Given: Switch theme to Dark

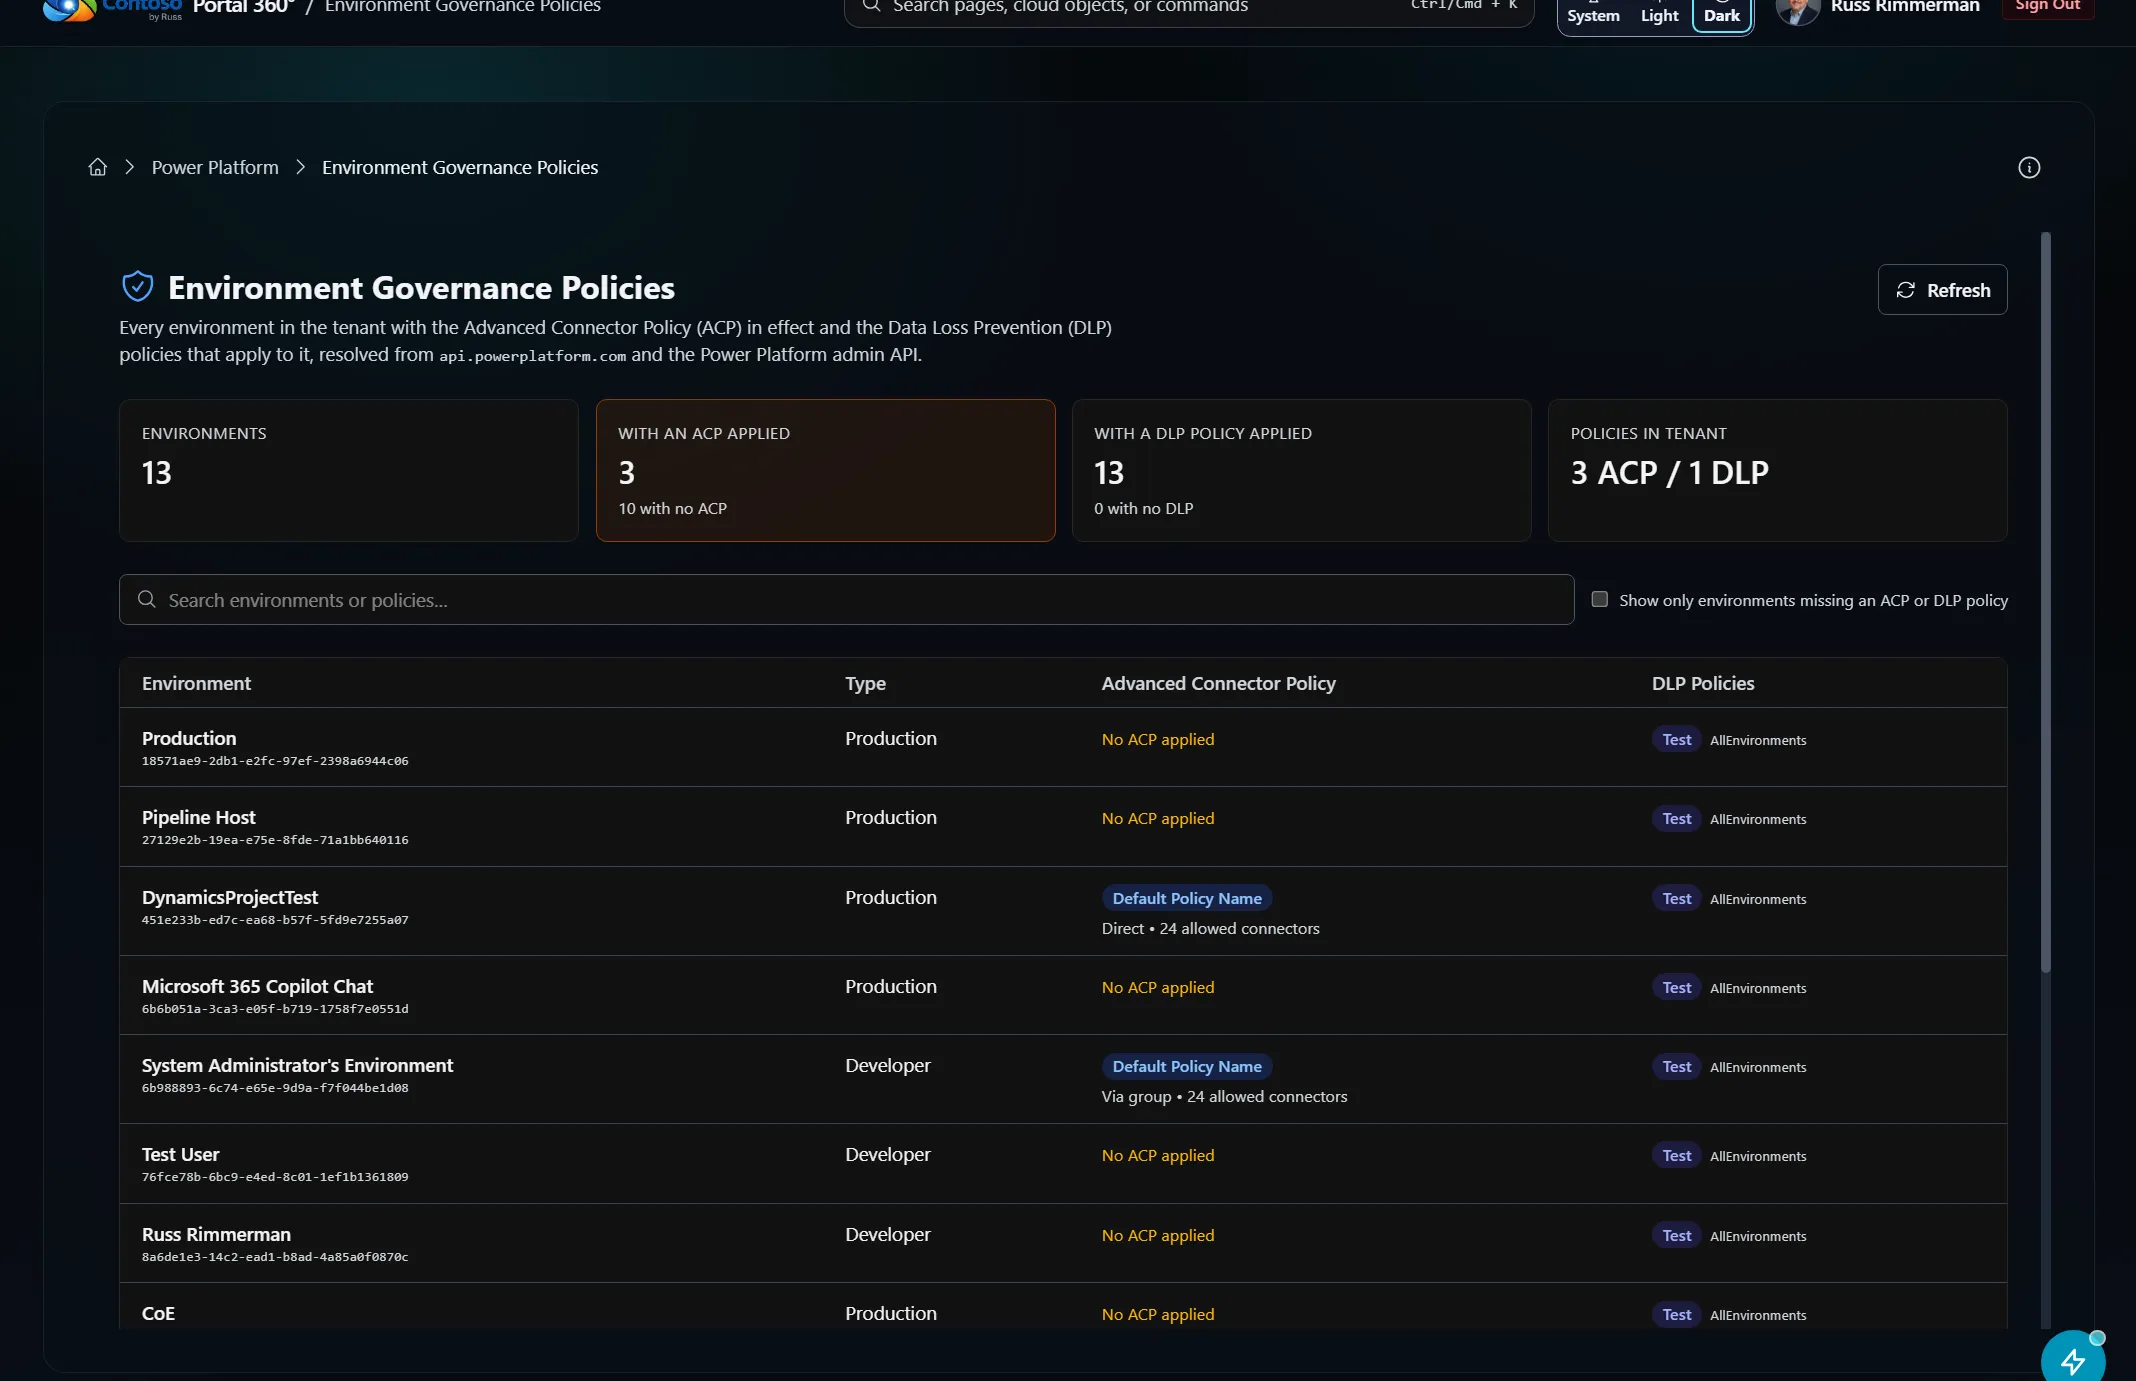Looking at the screenshot, I should pos(1722,15).
